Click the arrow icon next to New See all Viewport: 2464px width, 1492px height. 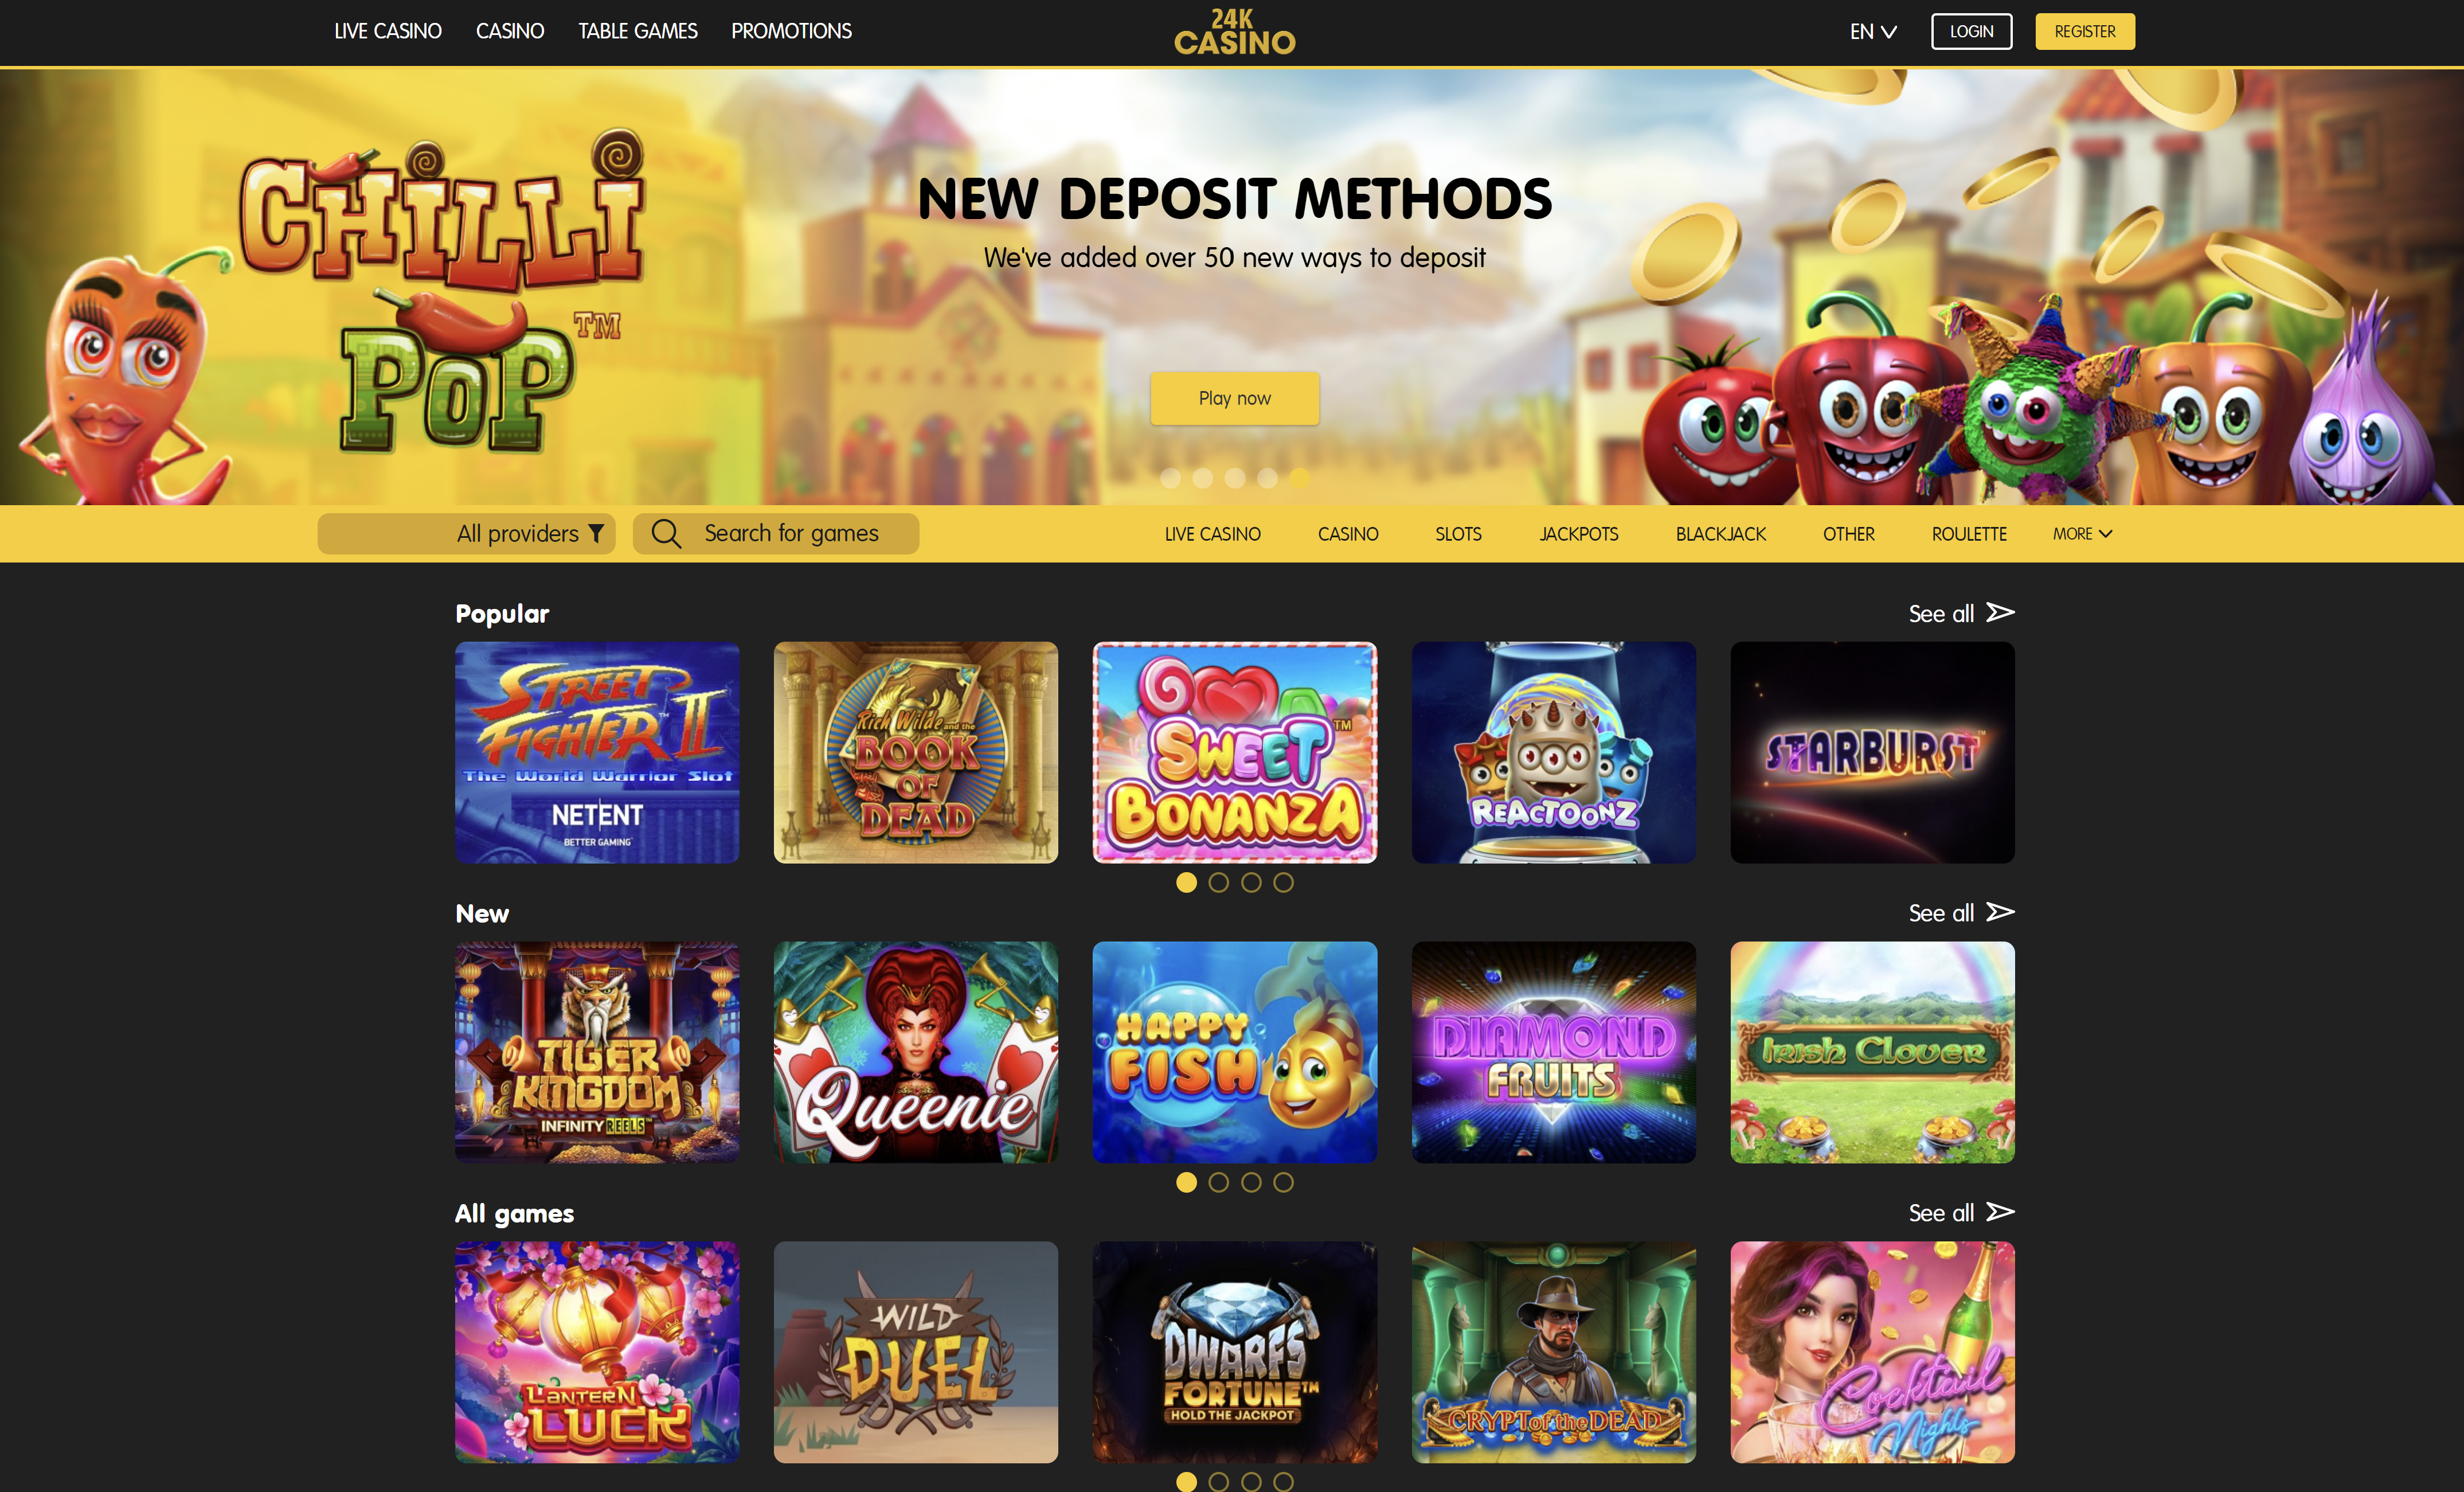click(x=2000, y=912)
